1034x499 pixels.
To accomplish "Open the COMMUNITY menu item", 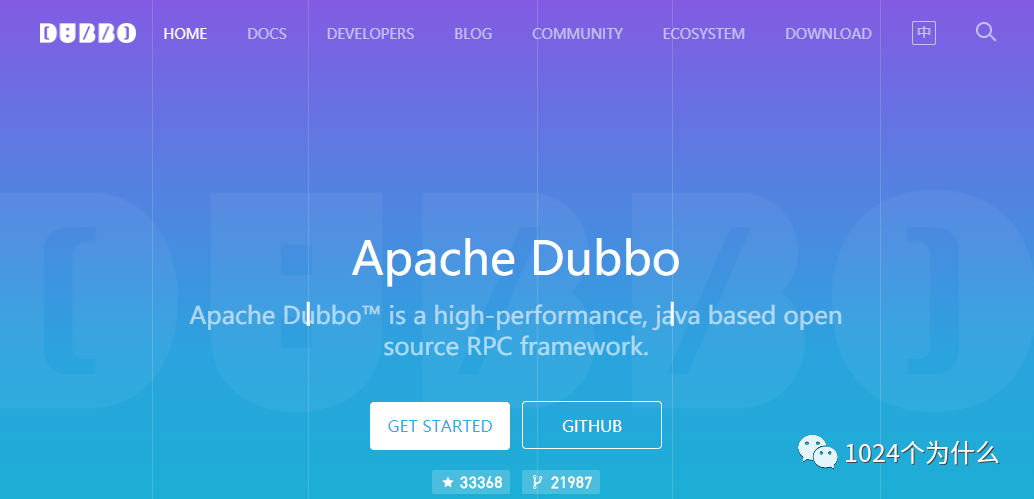I will pyautogui.click(x=577, y=34).
